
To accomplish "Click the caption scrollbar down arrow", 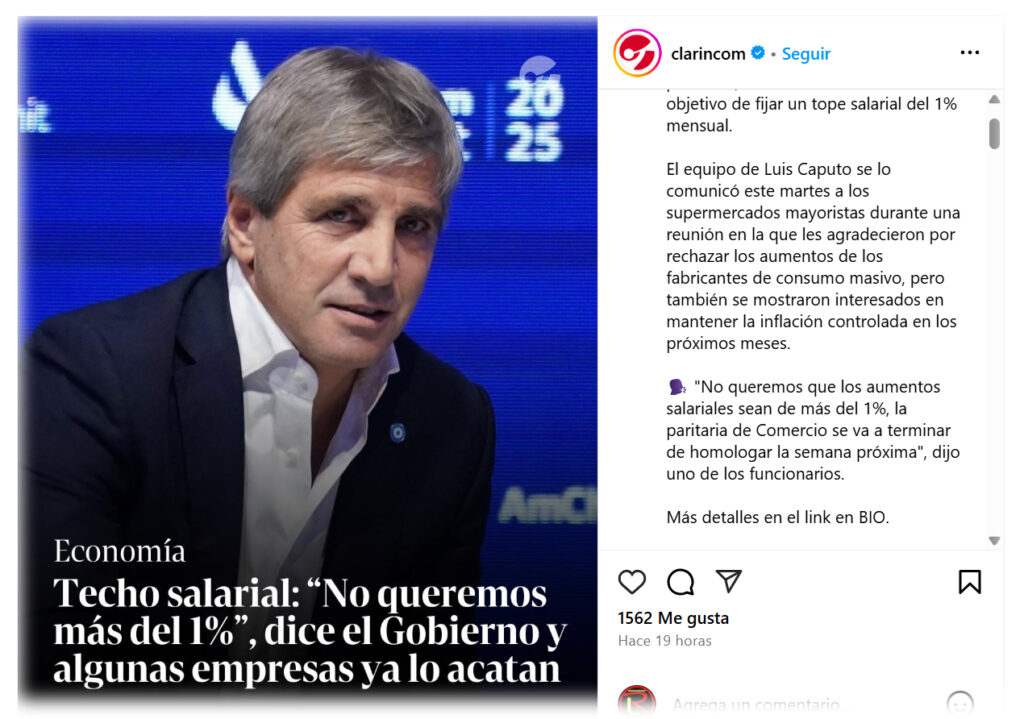I will tap(994, 540).
